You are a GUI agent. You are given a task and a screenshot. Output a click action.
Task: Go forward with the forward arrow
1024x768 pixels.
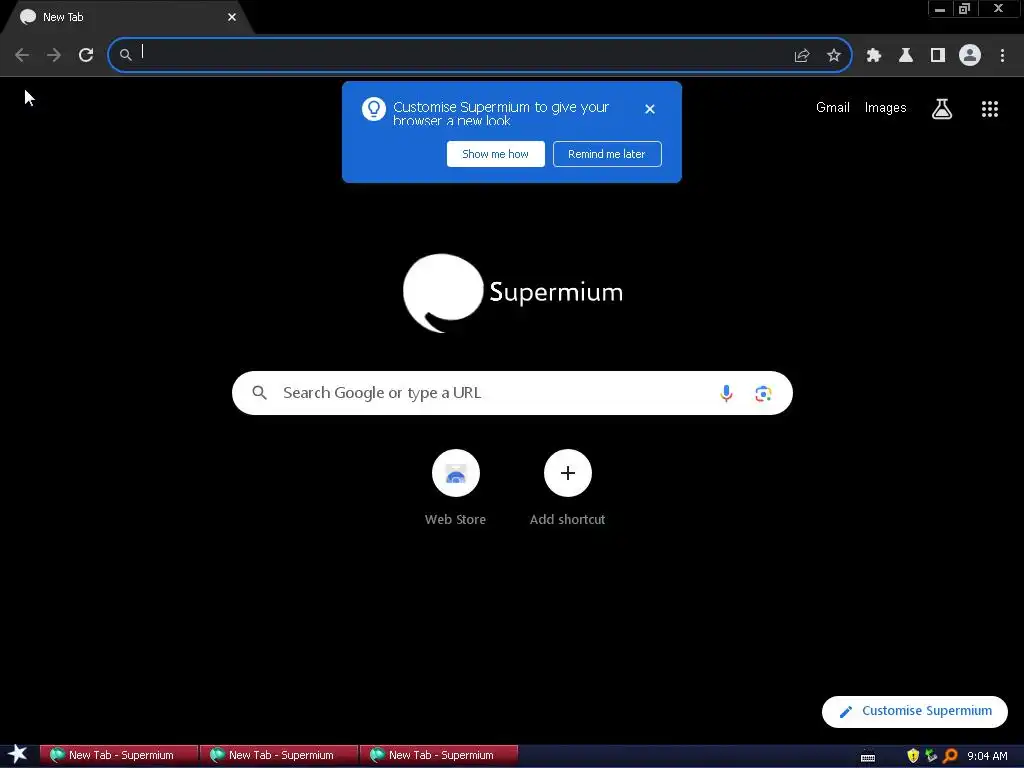tap(54, 55)
